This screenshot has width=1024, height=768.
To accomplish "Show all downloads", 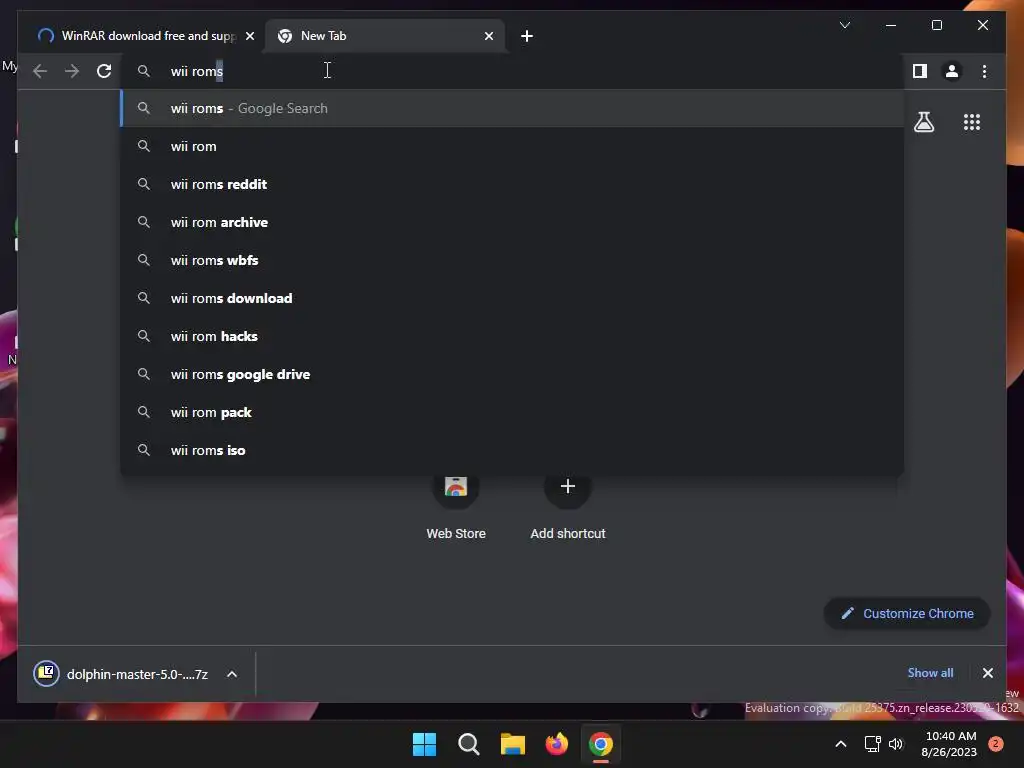I will point(930,673).
